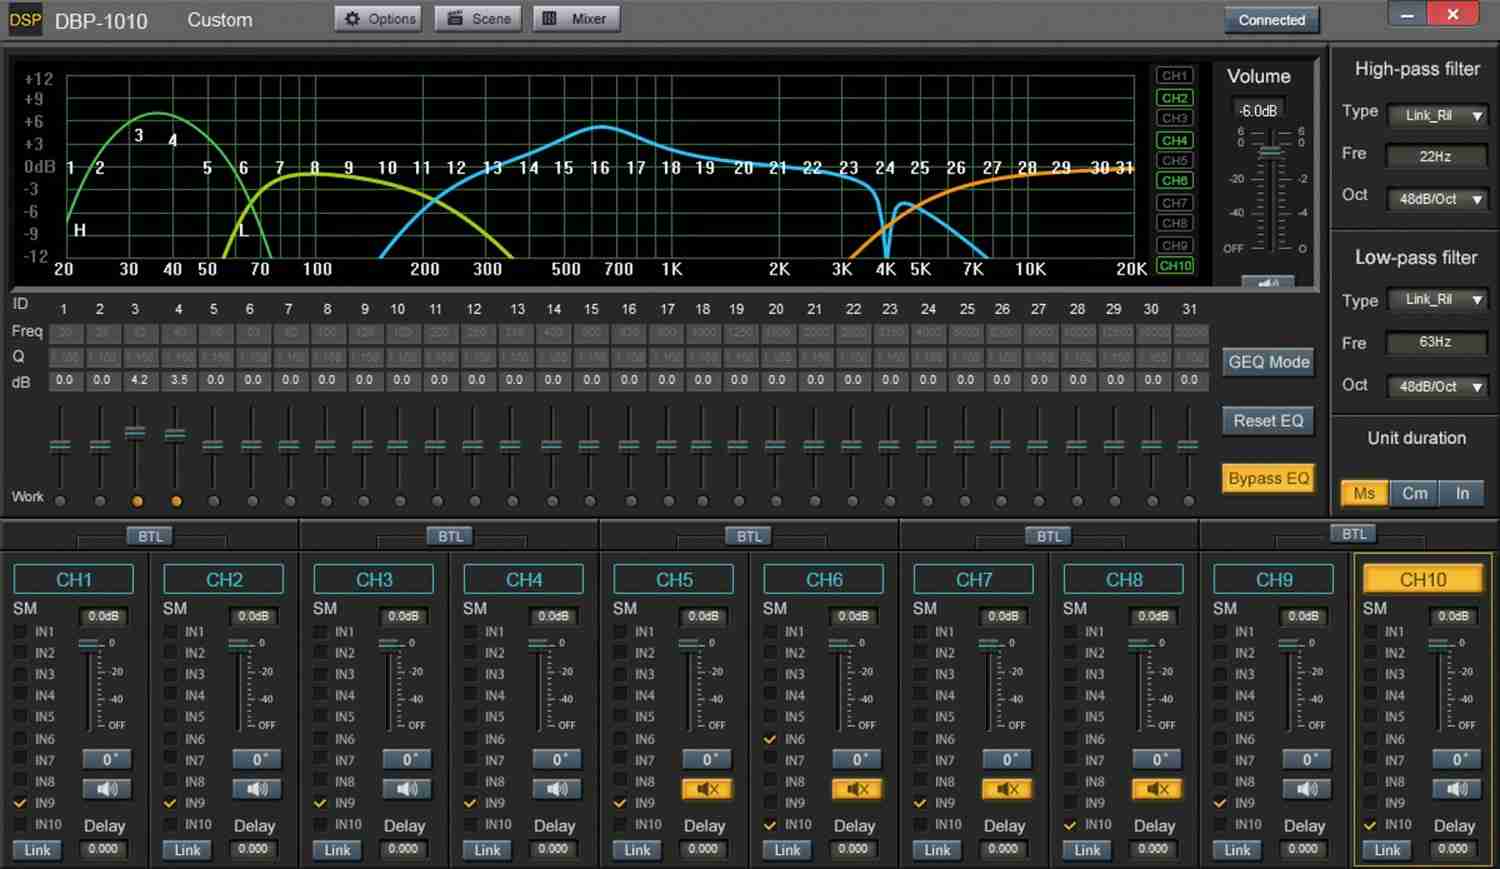Viewport: 1500px width, 869px height.
Task: Uncheck IN9 input on CH2
Action: click(170, 802)
